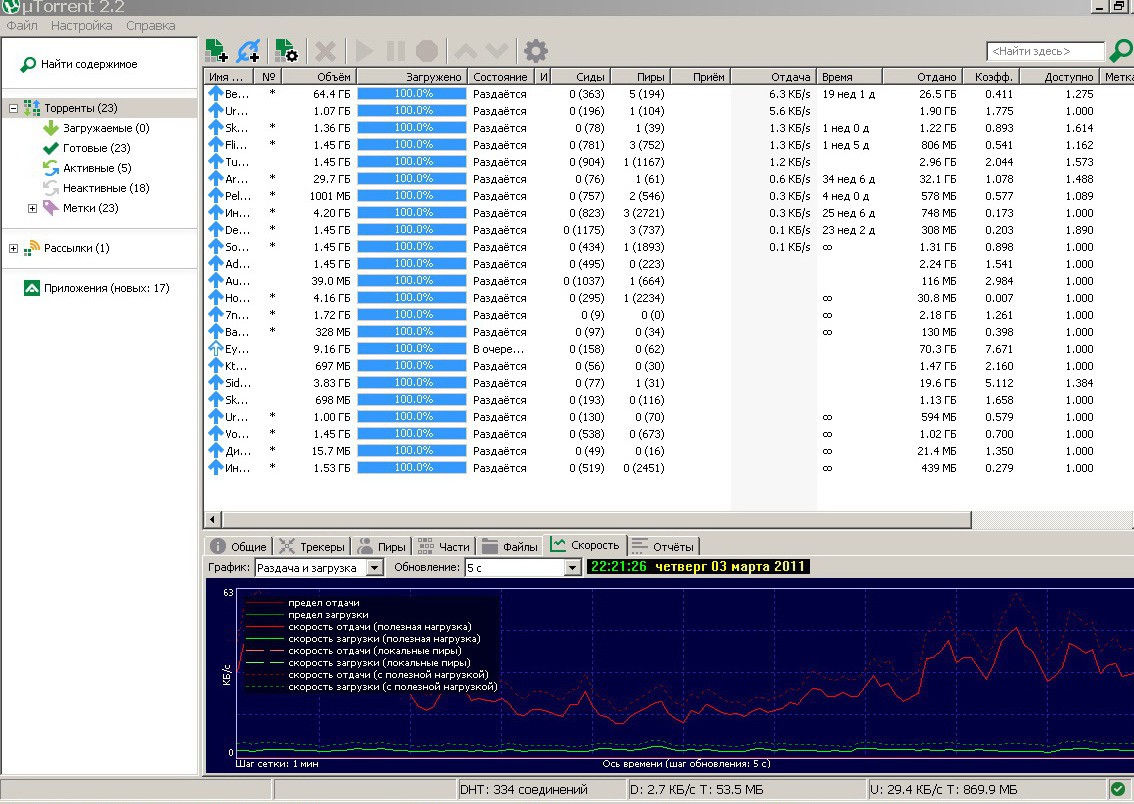Viewport: 1134px width, 804px height.
Task: Click 'Найти содержимое' in the sidebar
Action: coord(89,64)
